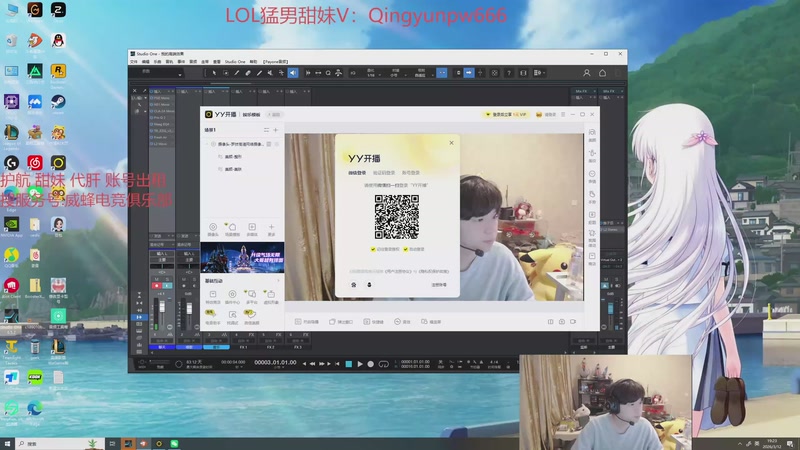Close the YY login dialog

click(x=452, y=143)
